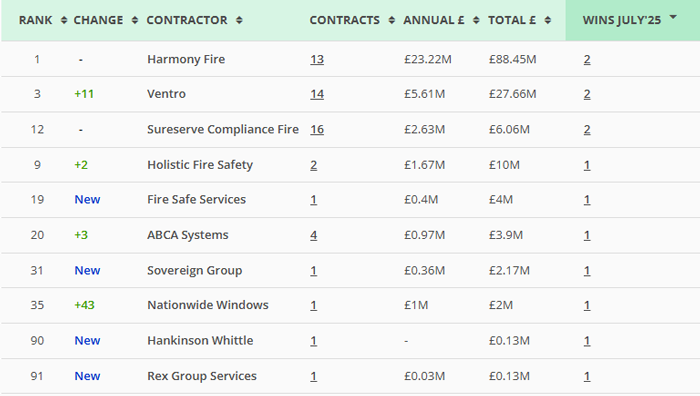Open Ventro's 14 contracts link
This screenshot has height=396, width=700.
[317, 94]
